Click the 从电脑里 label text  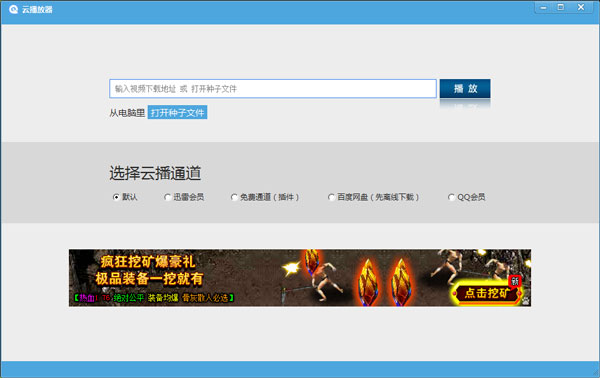pos(127,113)
